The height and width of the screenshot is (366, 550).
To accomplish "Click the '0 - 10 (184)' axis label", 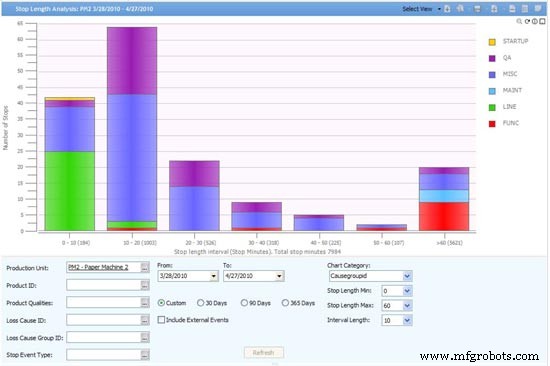I will tap(76, 243).
